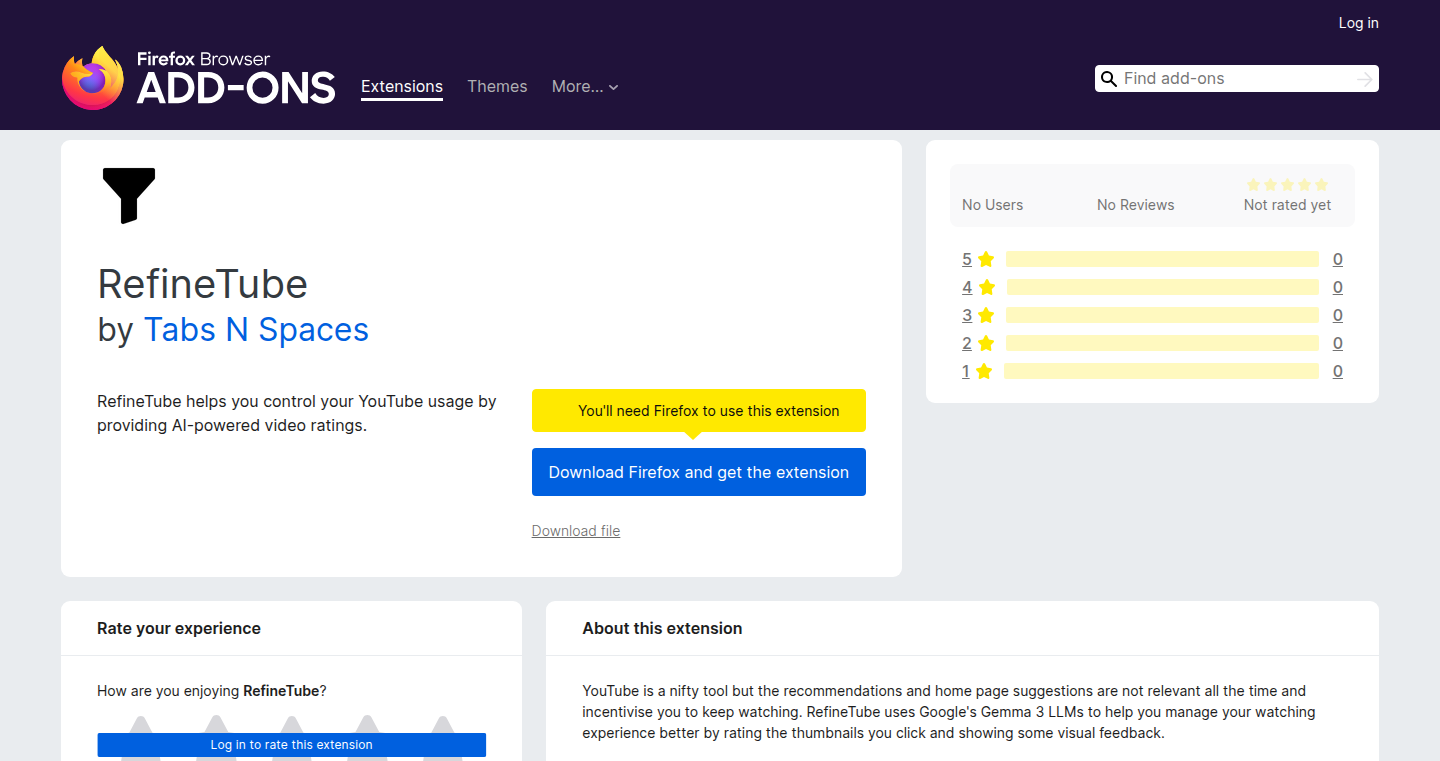The height and width of the screenshot is (761, 1440).
Task: Click the search magnifier icon
Action: [x=1108, y=79]
